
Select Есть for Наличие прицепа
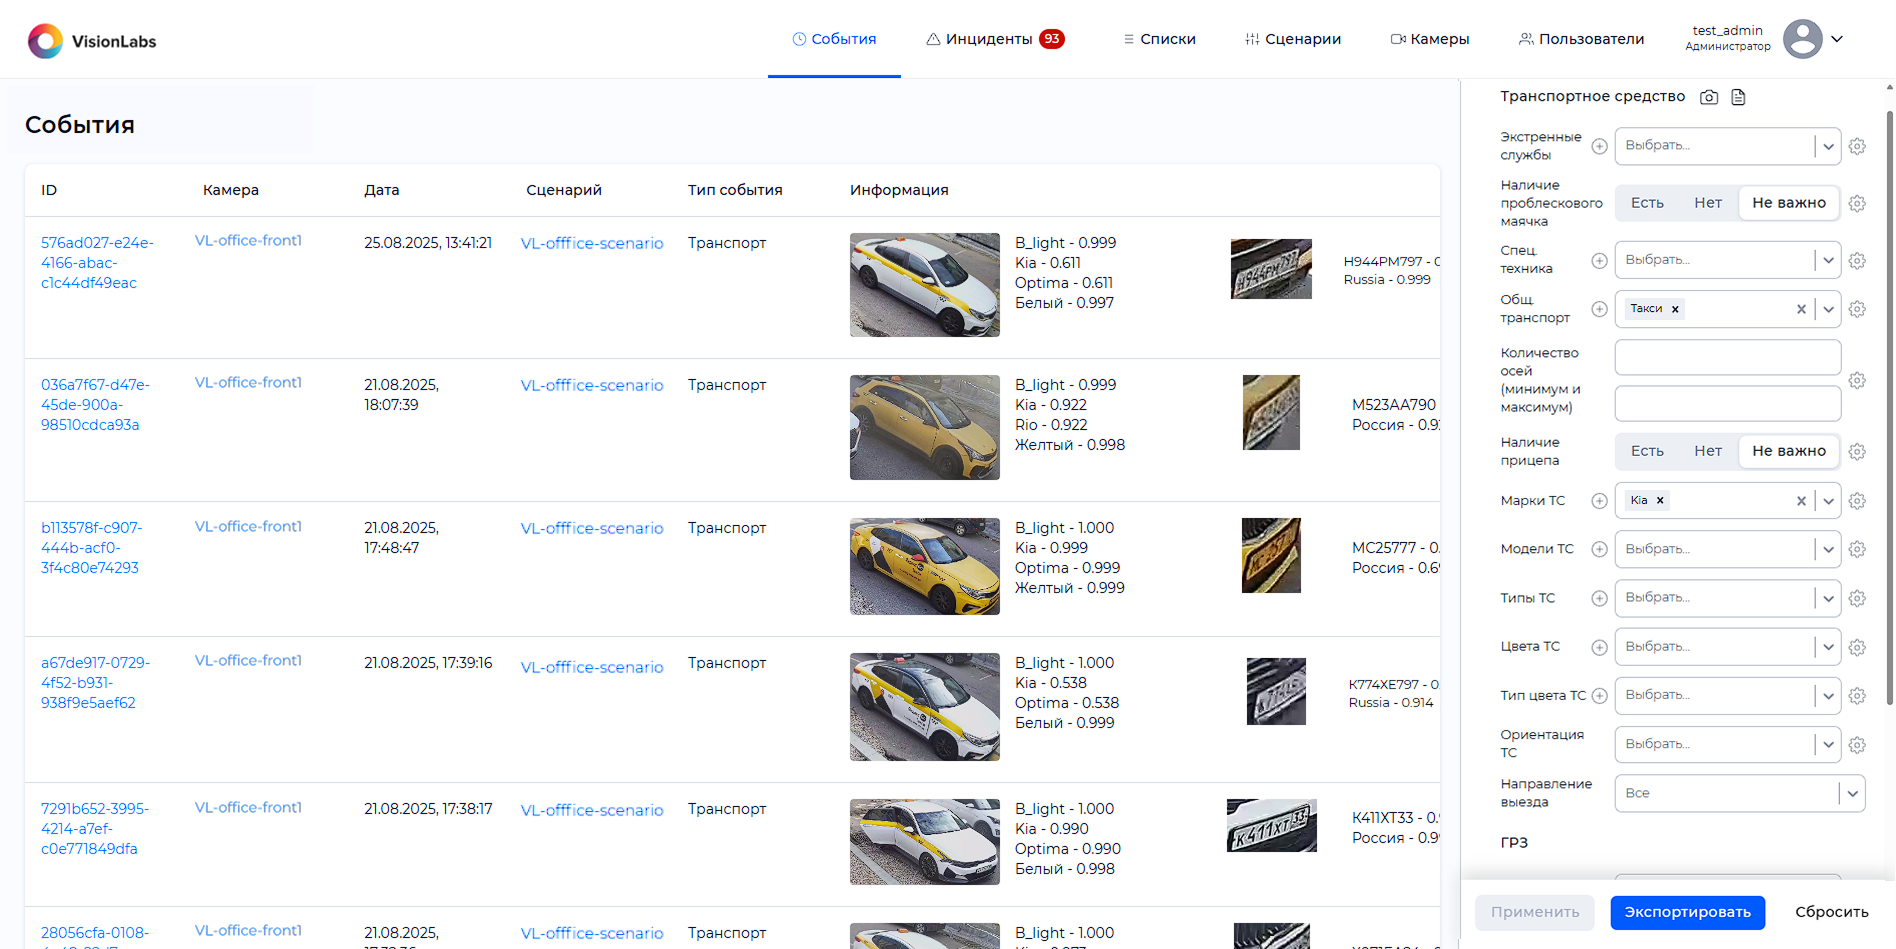[x=1647, y=451]
